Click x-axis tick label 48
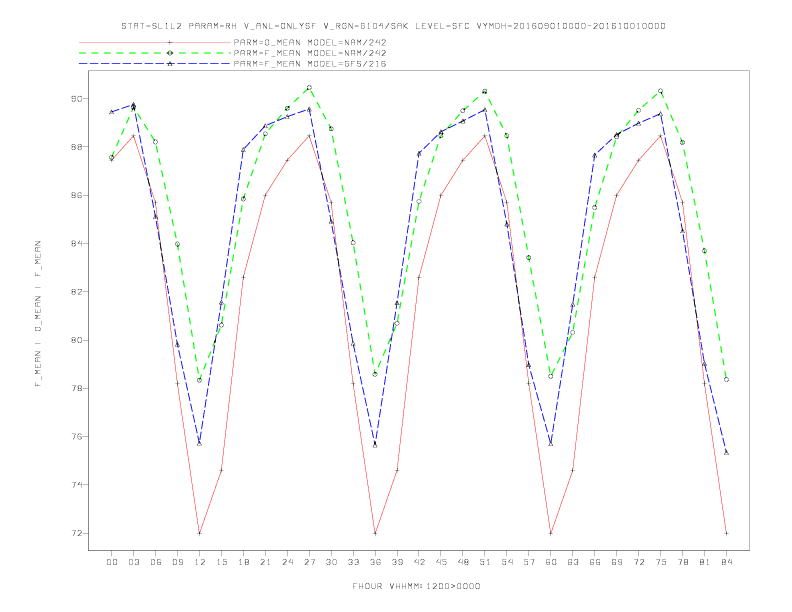The width and height of the screenshot is (792, 612). [463, 562]
